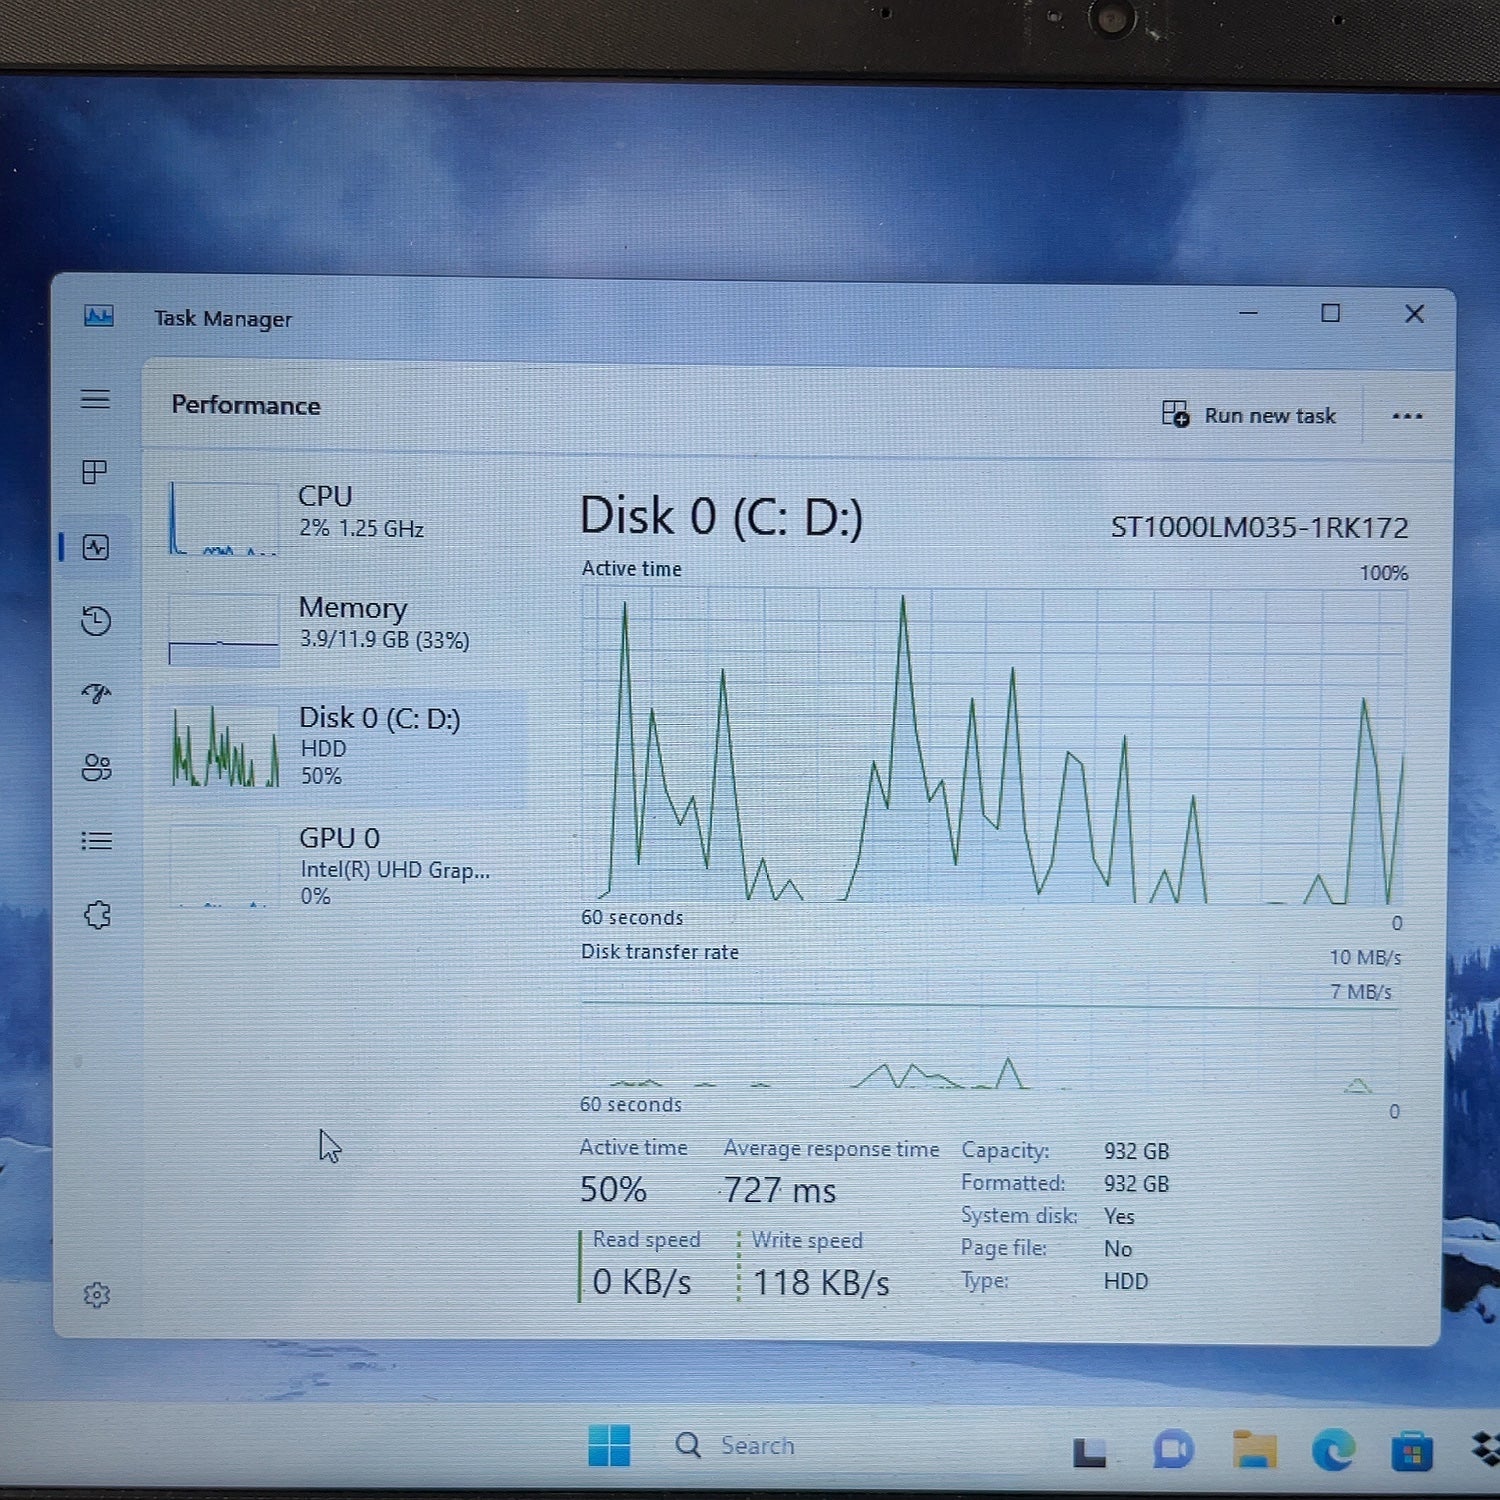The height and width of the screenshot is (1500, 1500).
Task: Click the 7 MB/s graph scale label
Action: (1361, 991)
